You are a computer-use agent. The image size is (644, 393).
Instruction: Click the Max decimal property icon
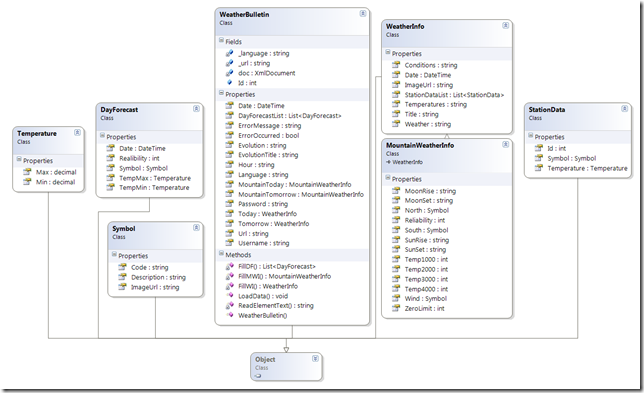27,172
